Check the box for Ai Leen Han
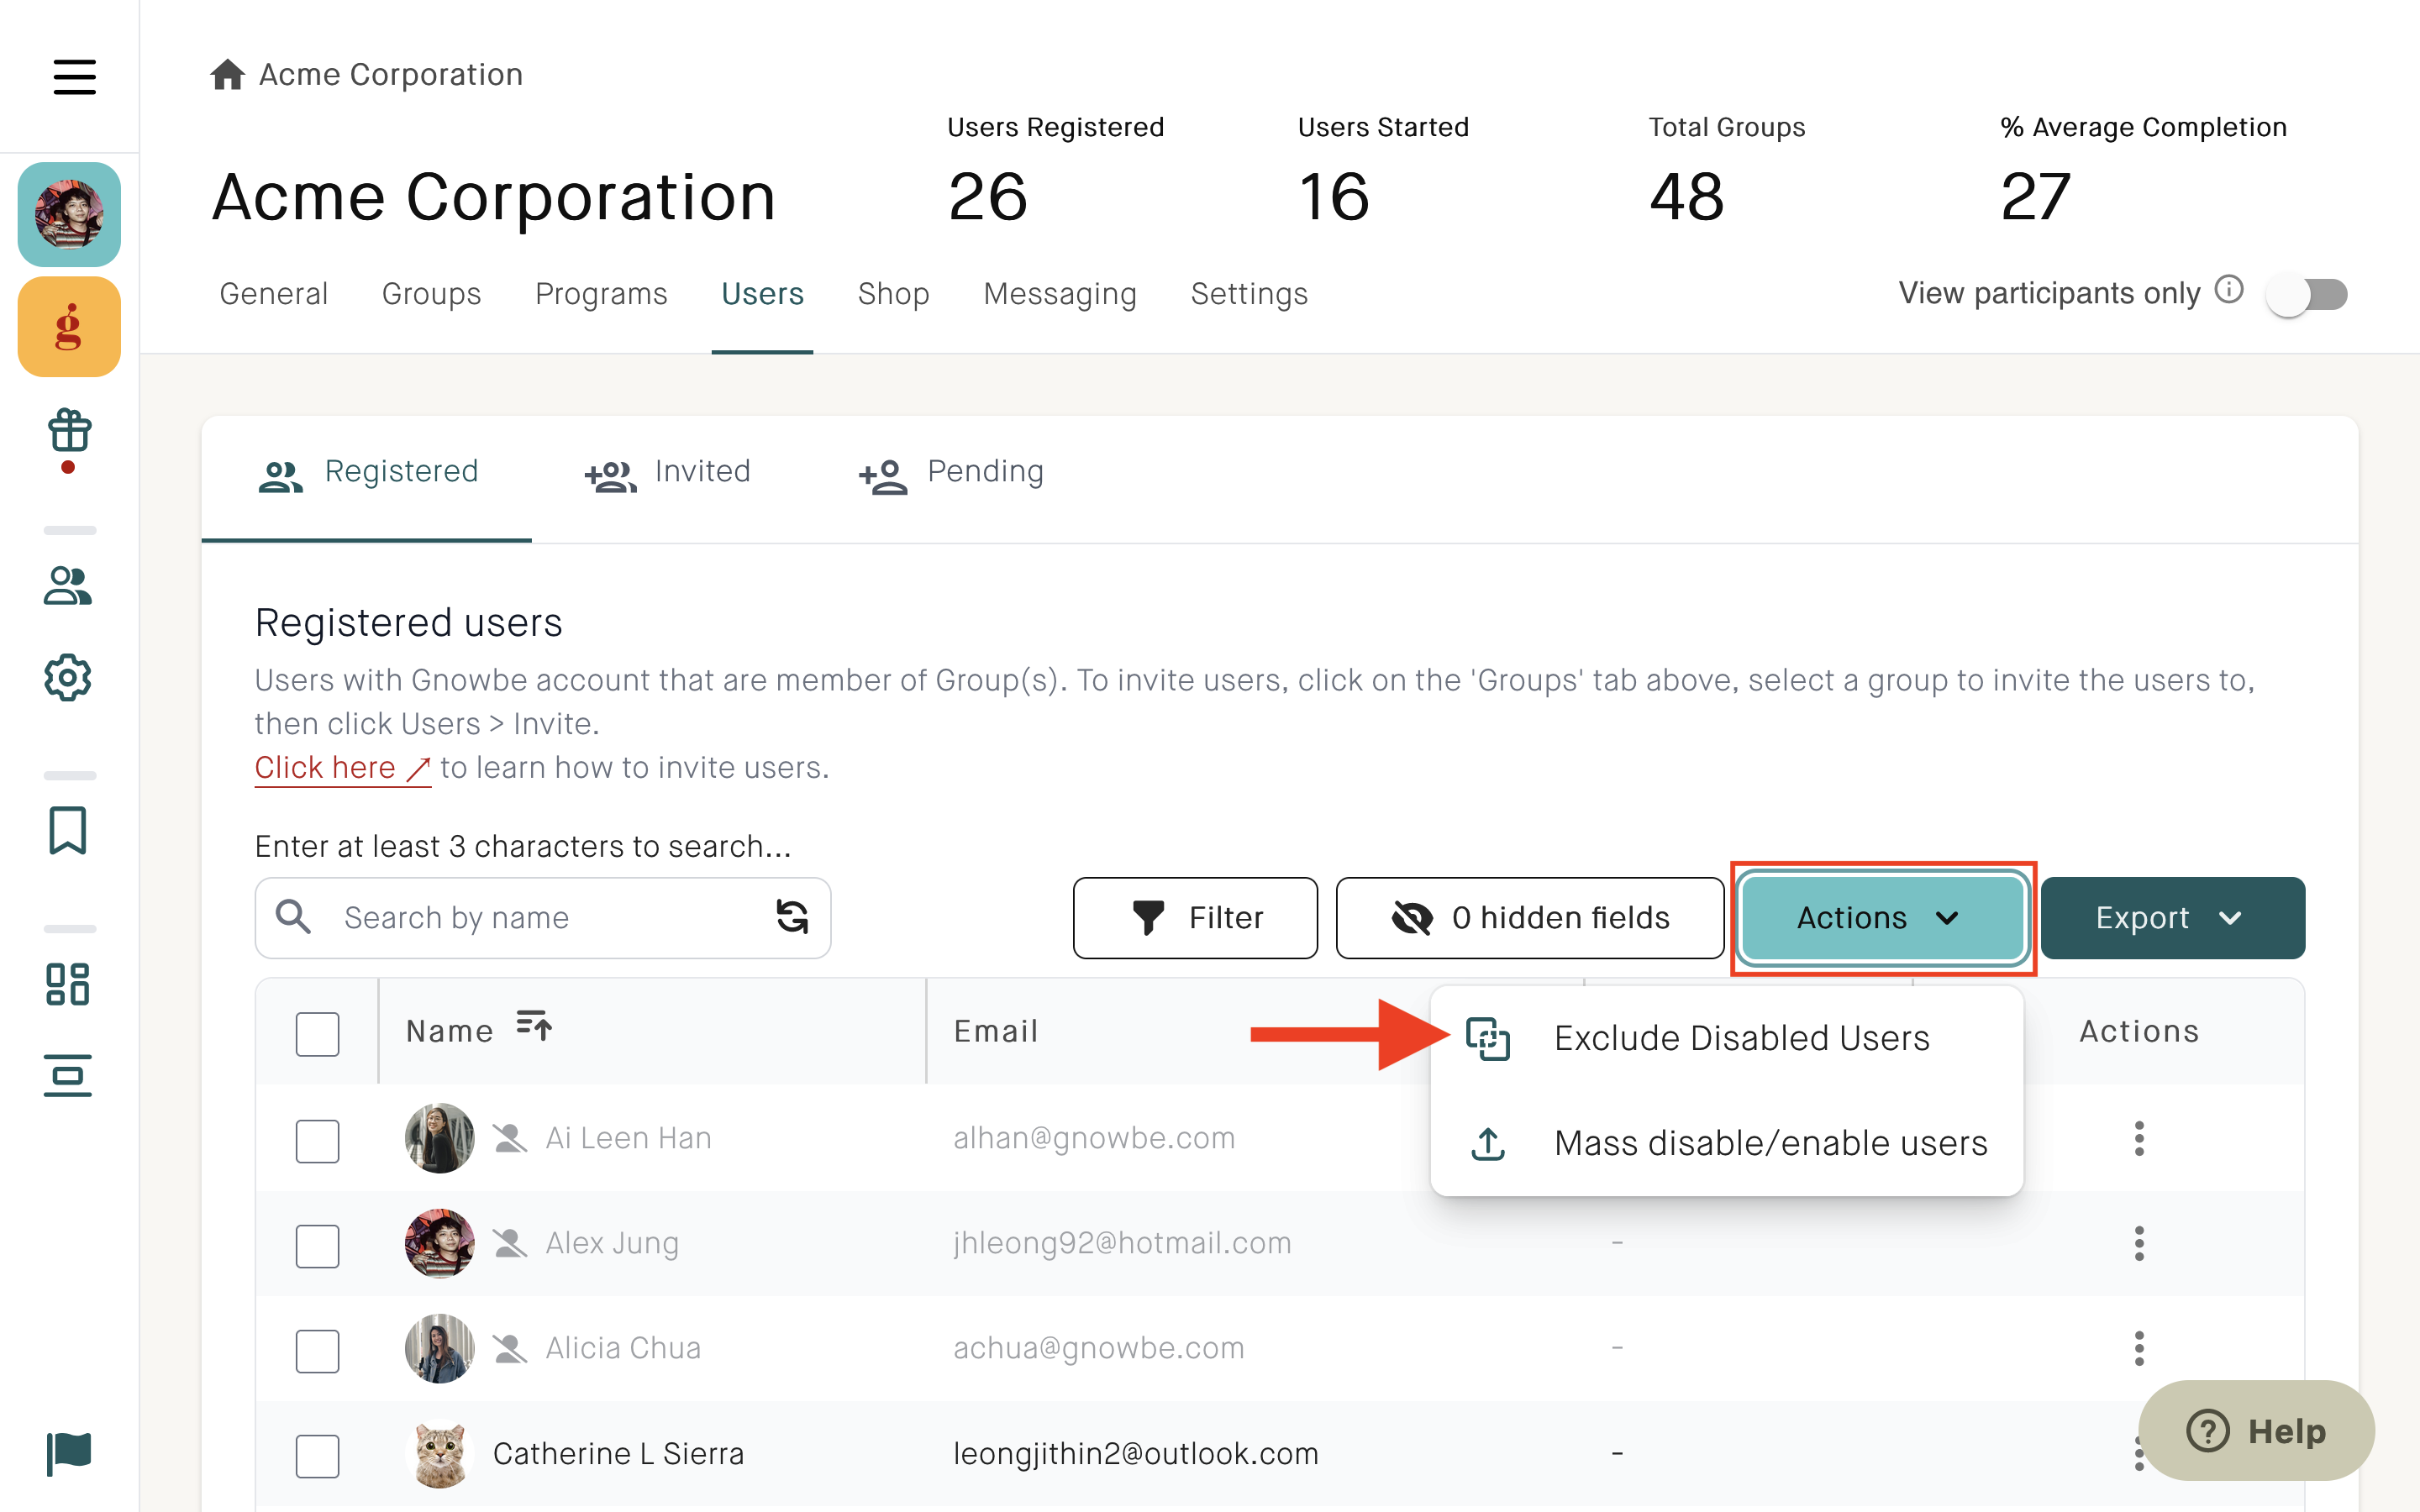 click(x=317, y=1140)
